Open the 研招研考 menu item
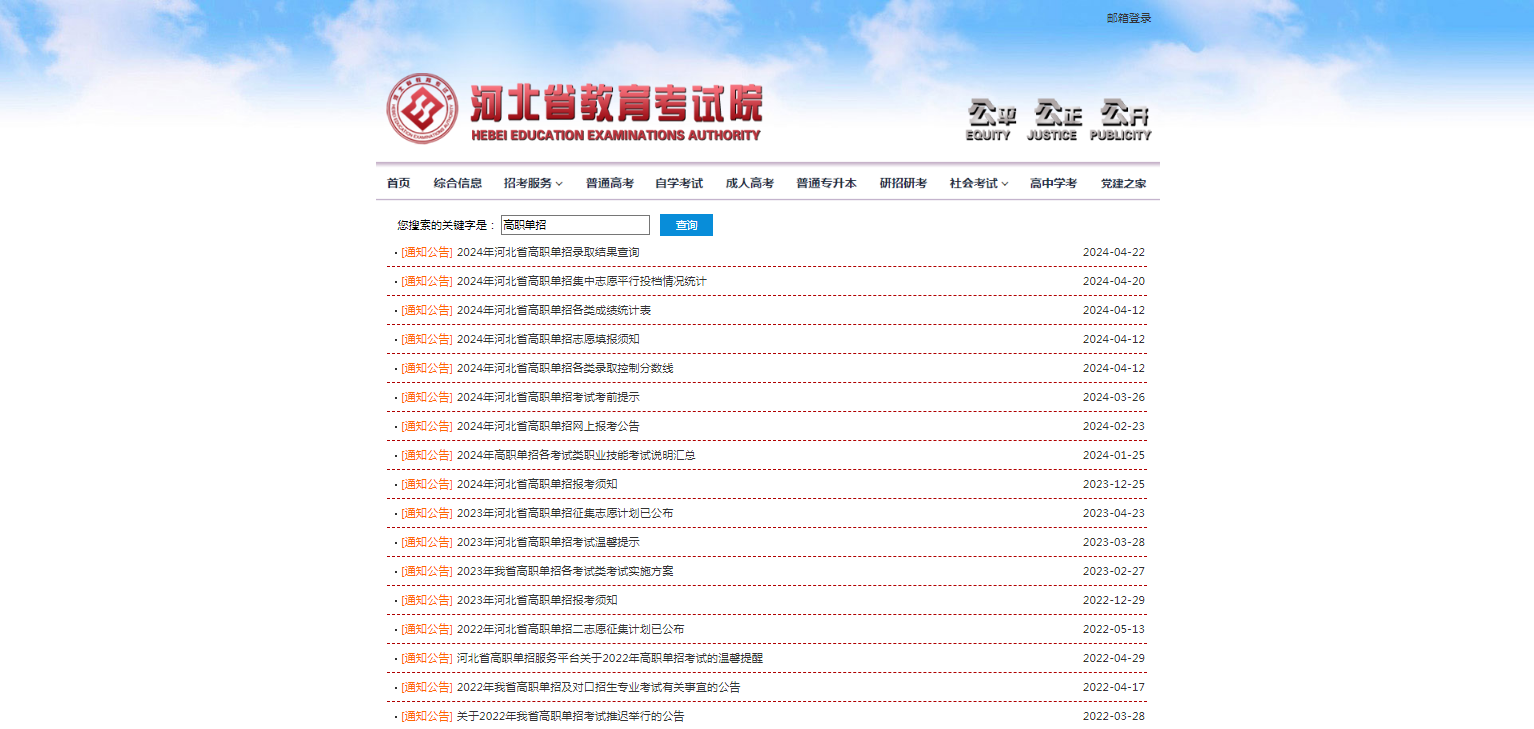 point(903,183)
